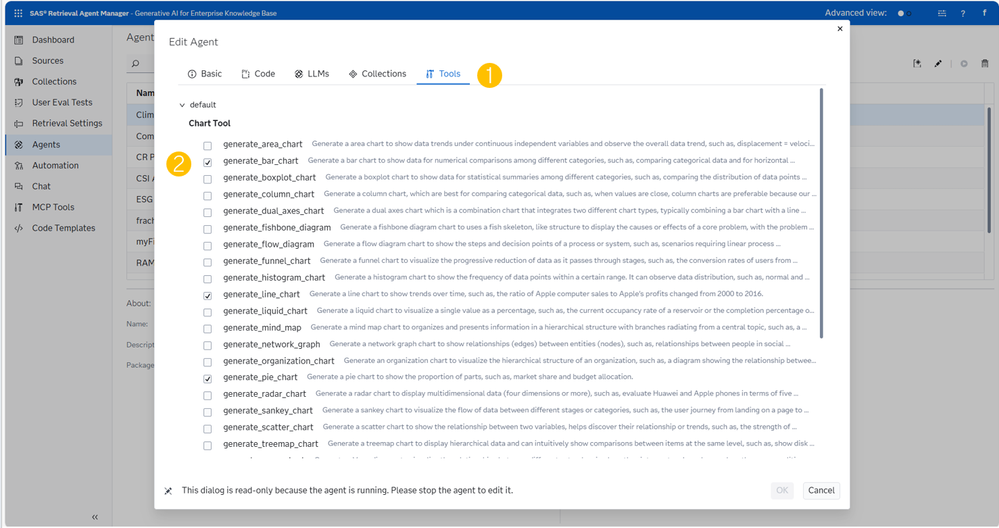Click the user profile 'f' icon

pyautogui.click(x=984, y=13)
